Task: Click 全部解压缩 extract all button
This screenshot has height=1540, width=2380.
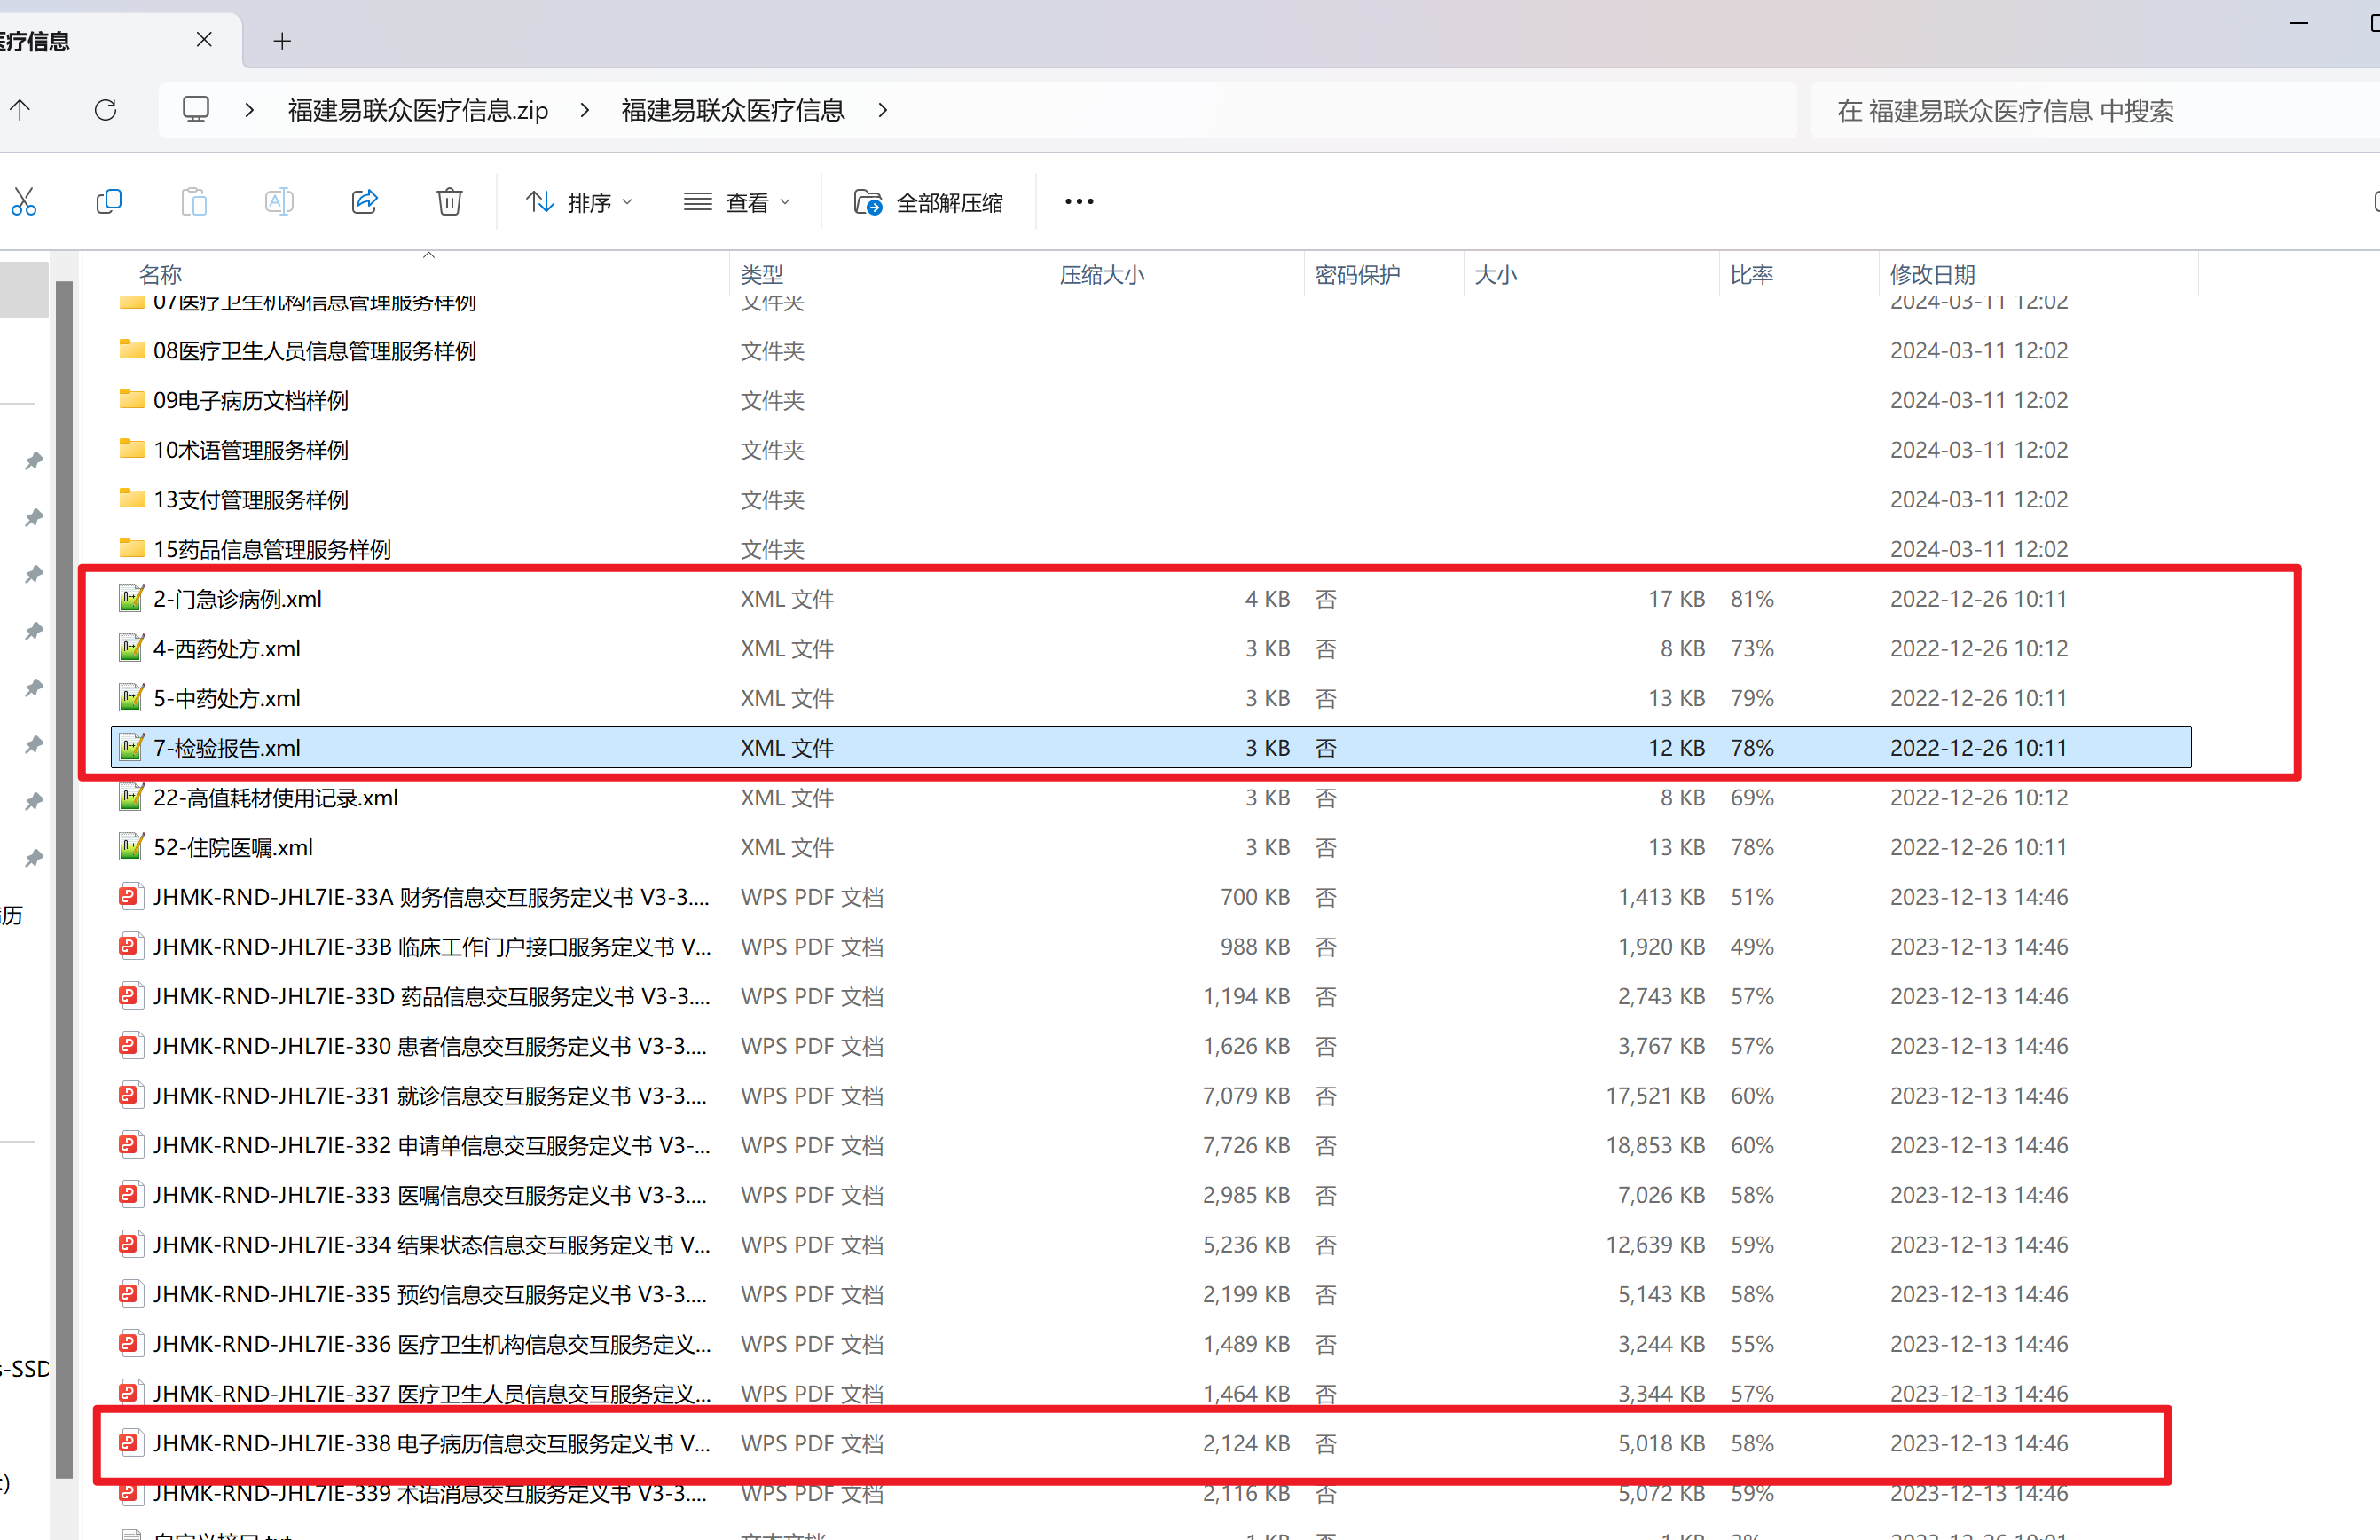Action: (929, 203)
